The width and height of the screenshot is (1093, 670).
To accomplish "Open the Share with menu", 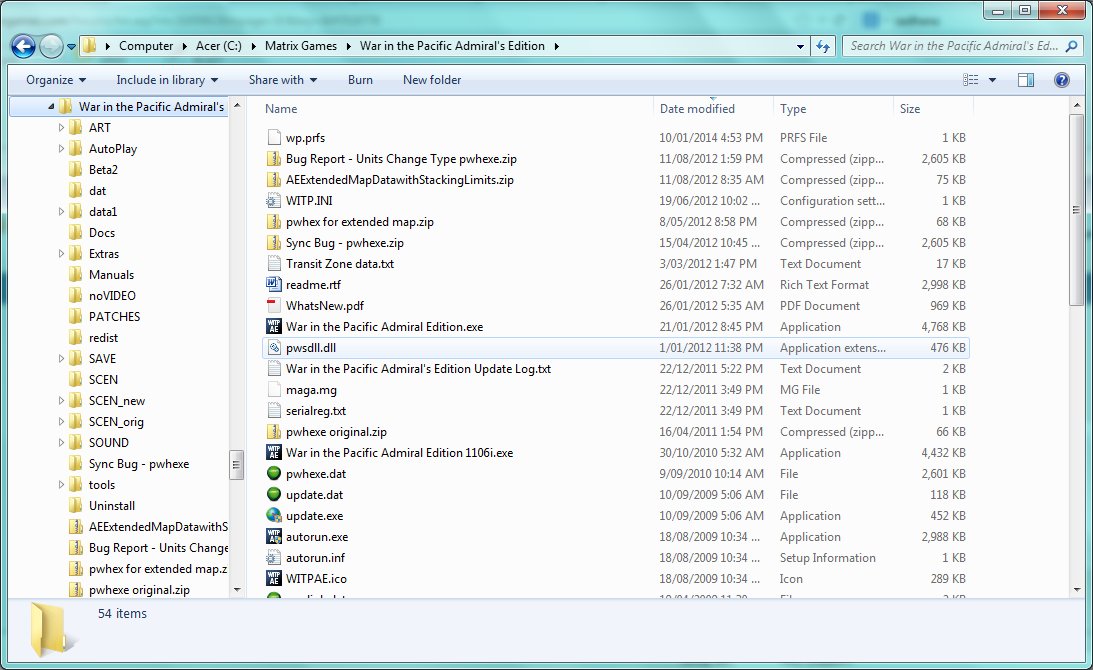I will point(283,80).
